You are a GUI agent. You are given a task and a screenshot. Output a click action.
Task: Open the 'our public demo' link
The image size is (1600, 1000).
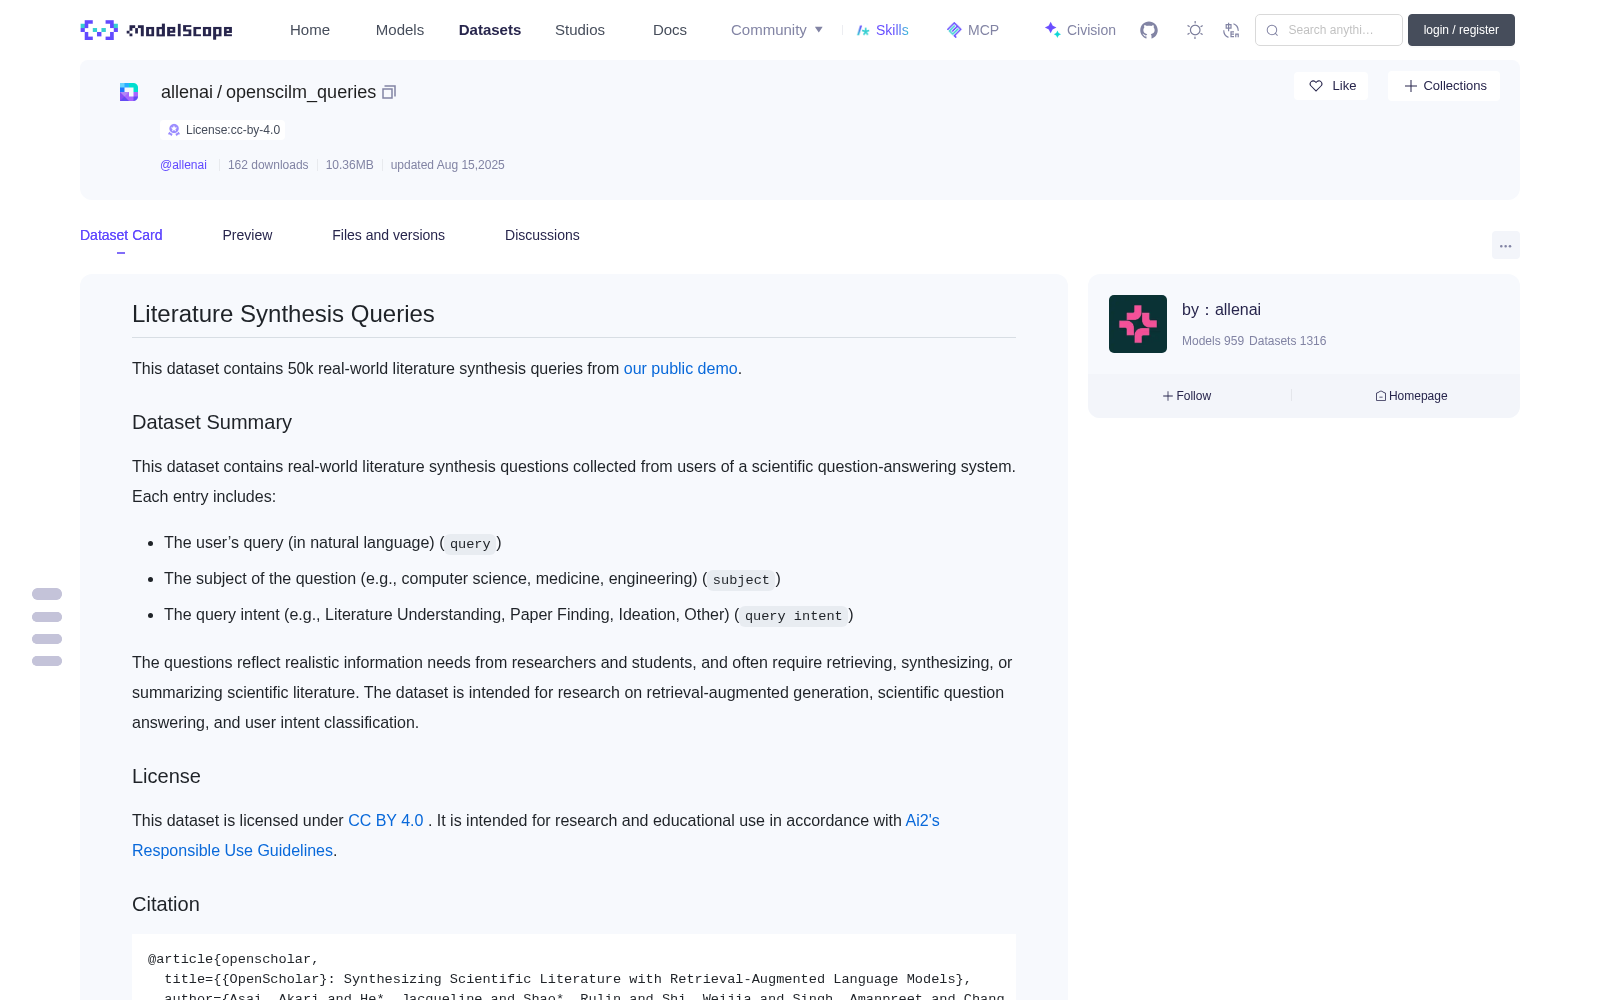(x=681, y=369)
